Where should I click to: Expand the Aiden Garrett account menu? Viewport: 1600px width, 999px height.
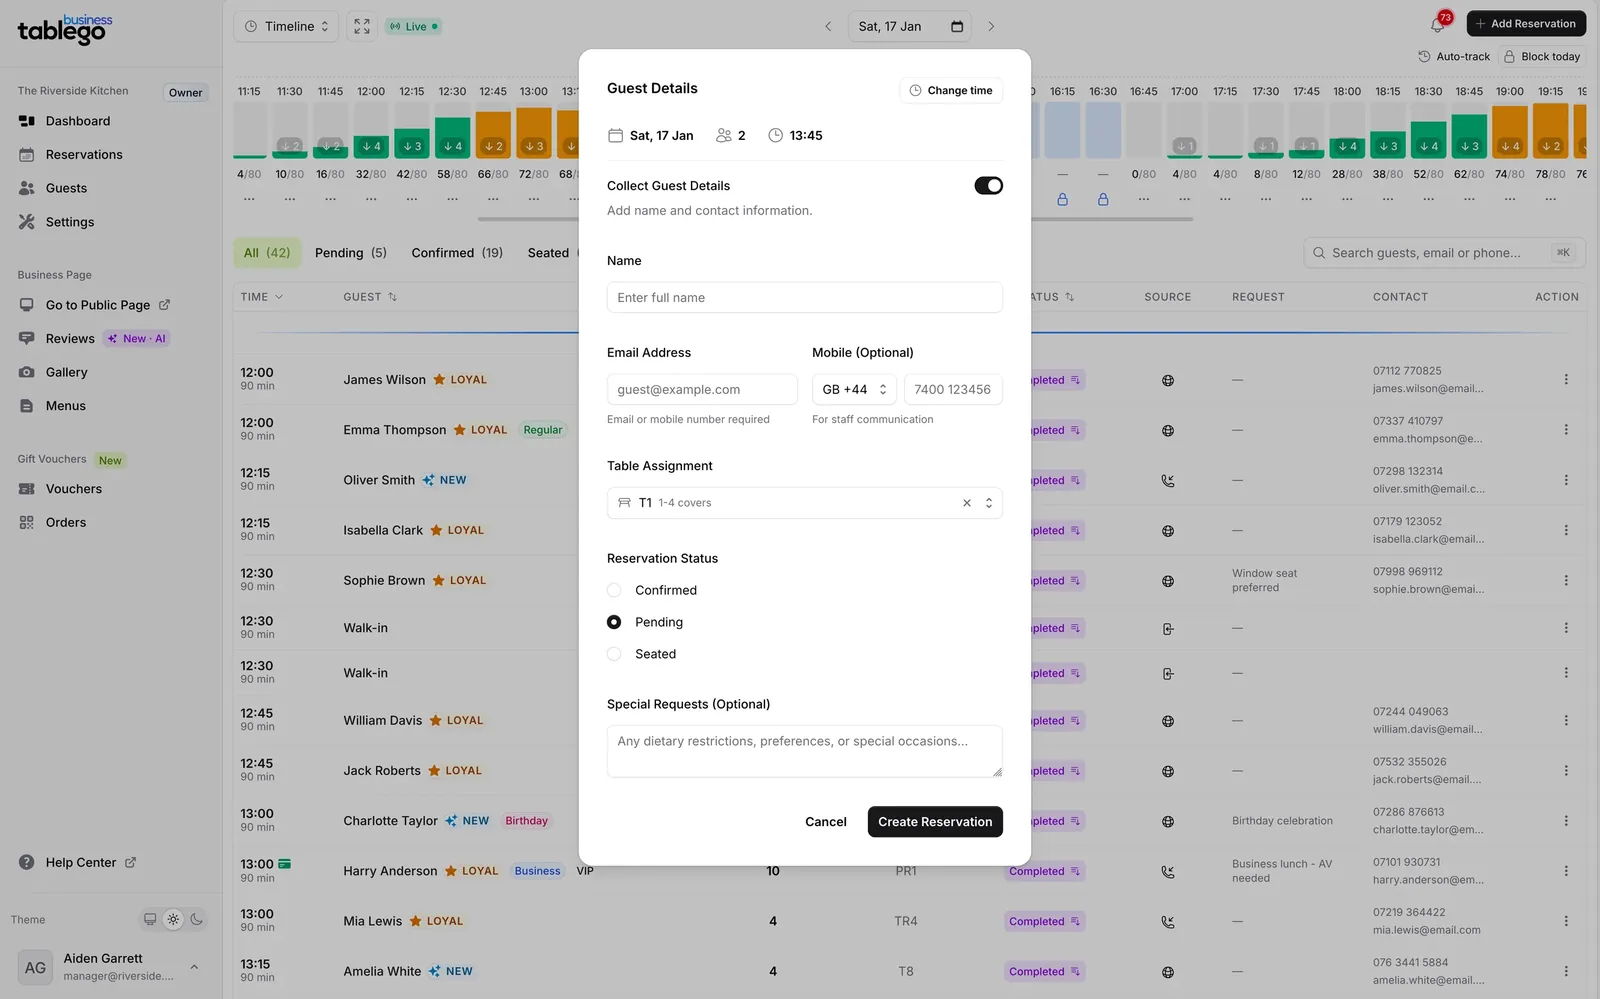[194, 967]
